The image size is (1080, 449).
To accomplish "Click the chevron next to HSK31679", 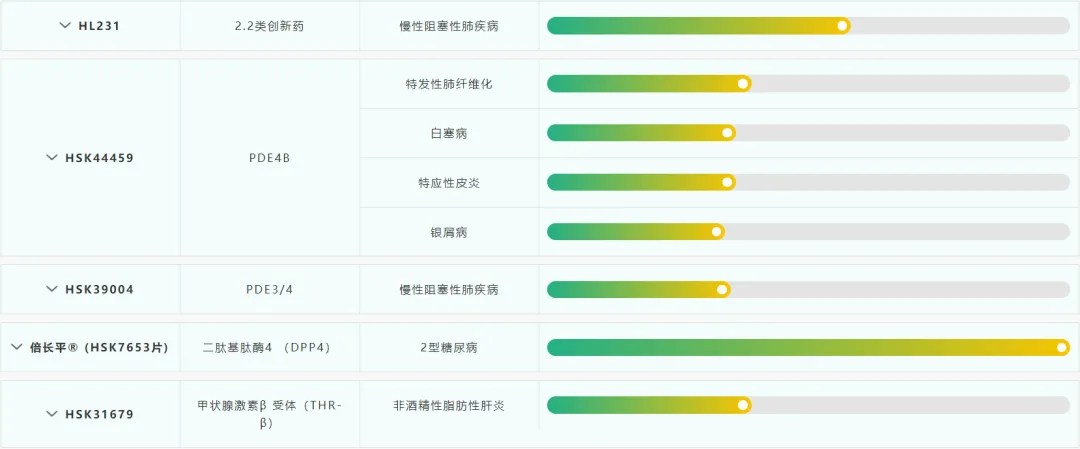I will (52, 414).
